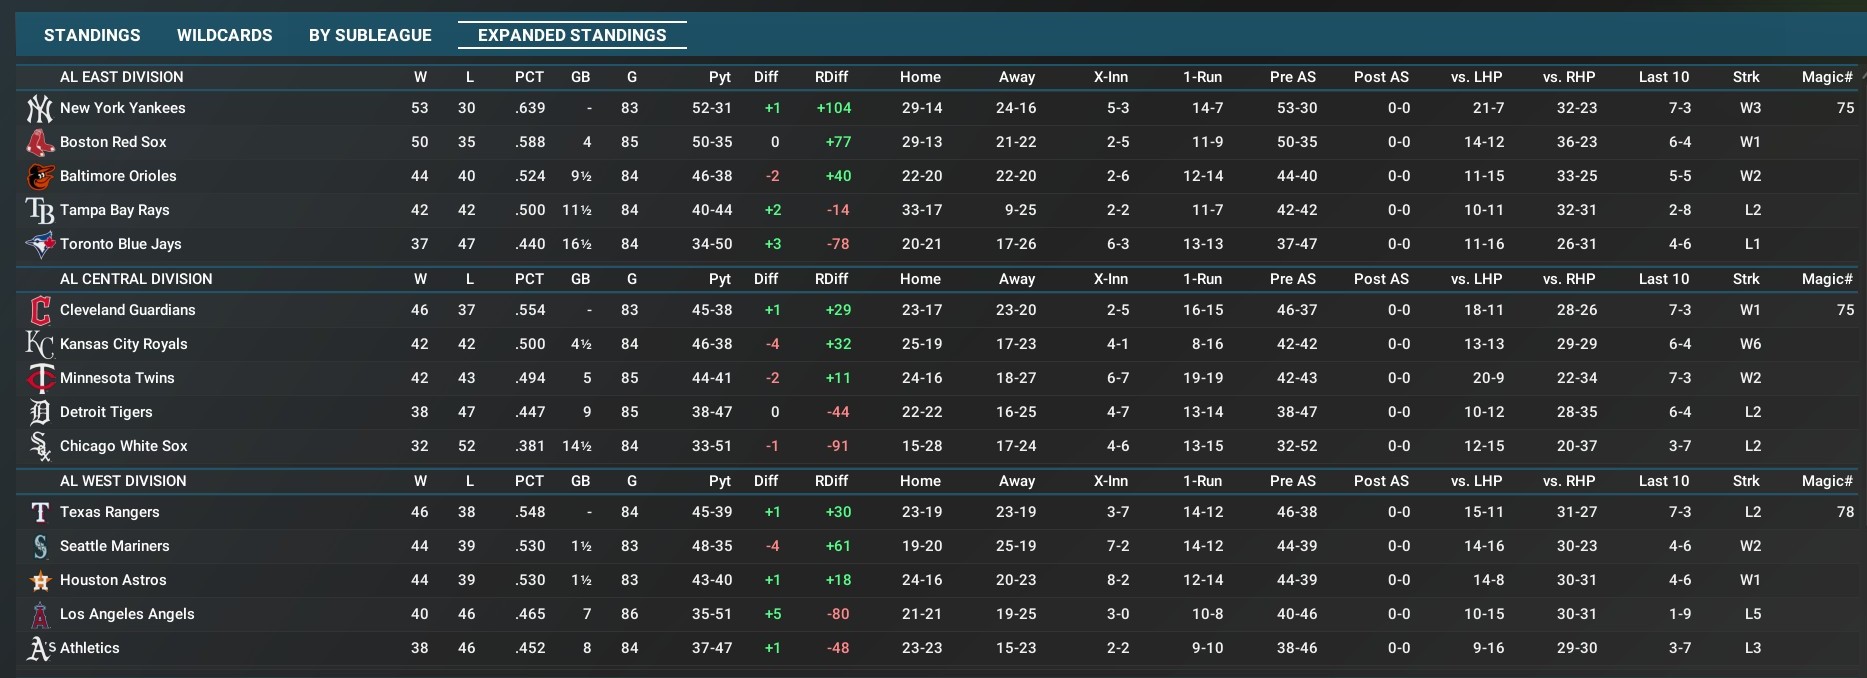Click the AL West vs. LHP column header
The height and width of the screenshot is (678, 1867).
[x=1476, y=481]
